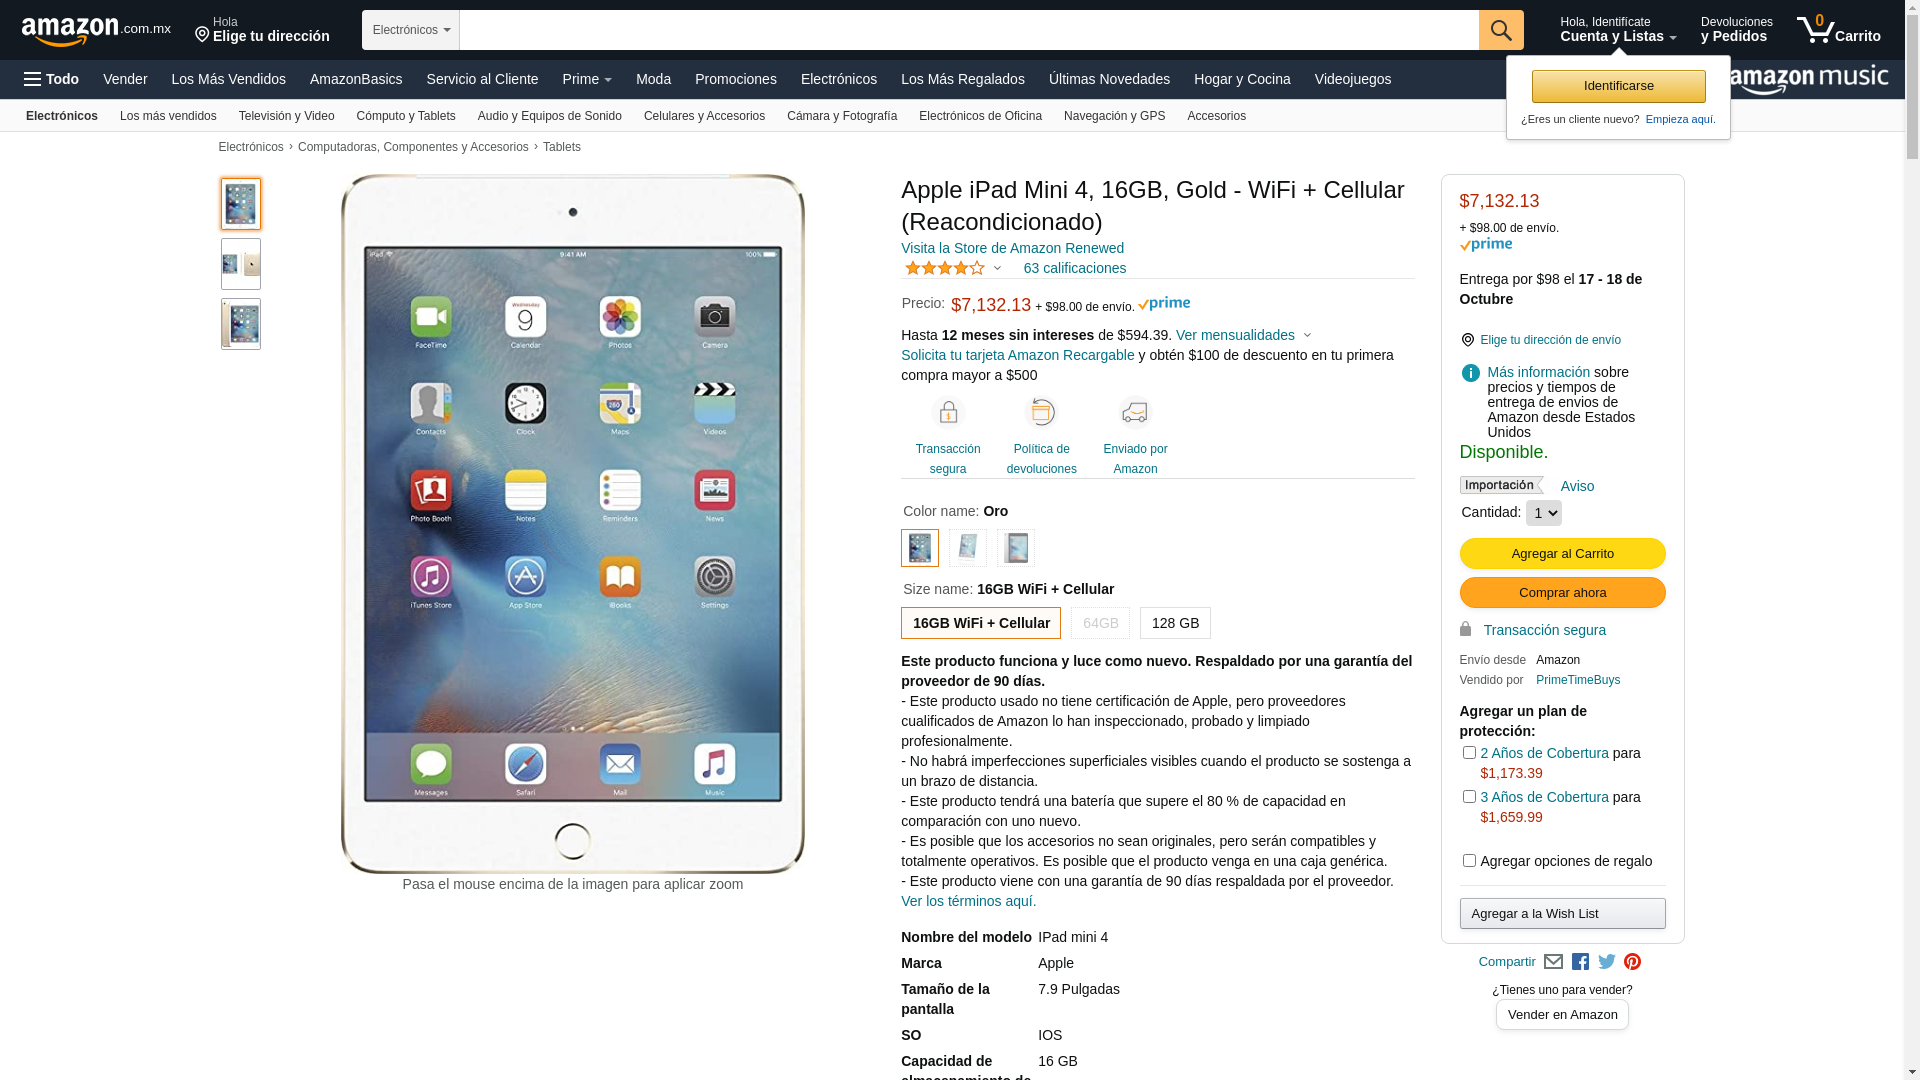Open the Cantidad quantity dropdown

point(1544,513)
